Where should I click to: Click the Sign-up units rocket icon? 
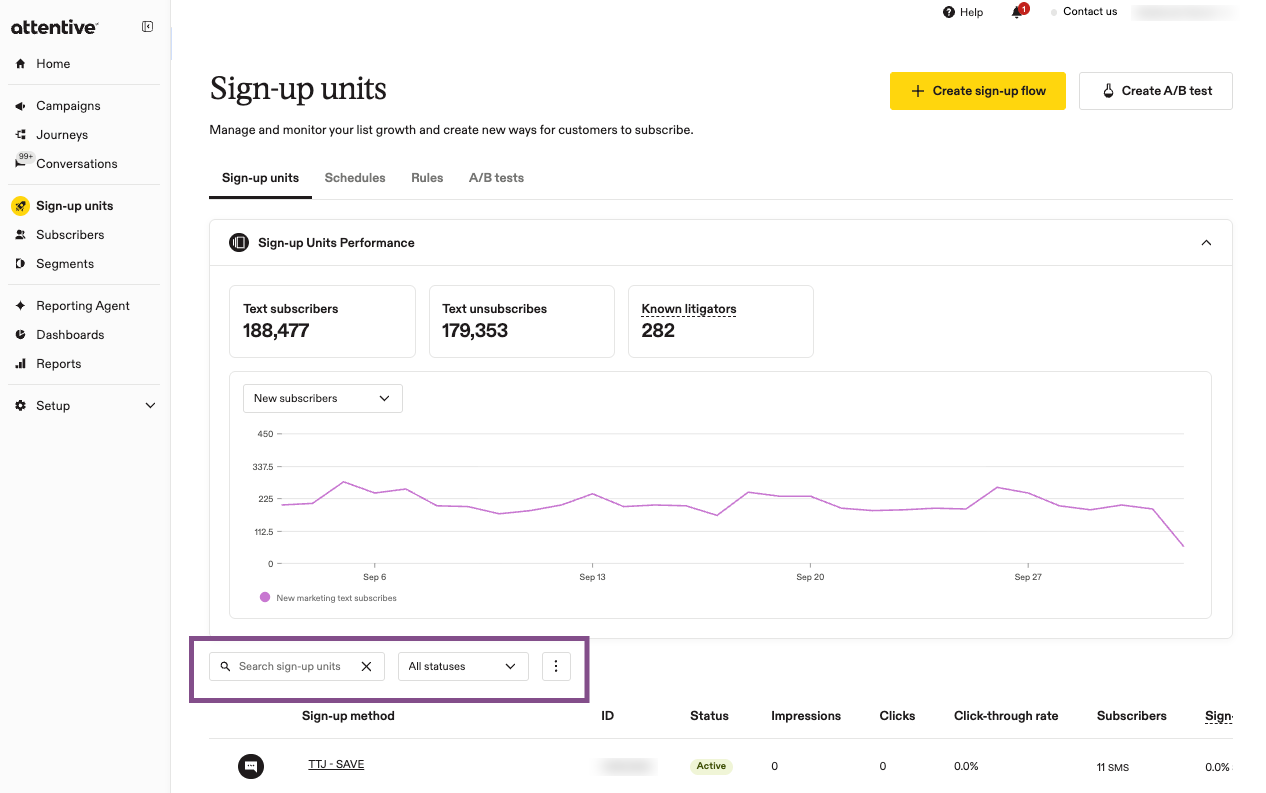click(x=20, y=206)
